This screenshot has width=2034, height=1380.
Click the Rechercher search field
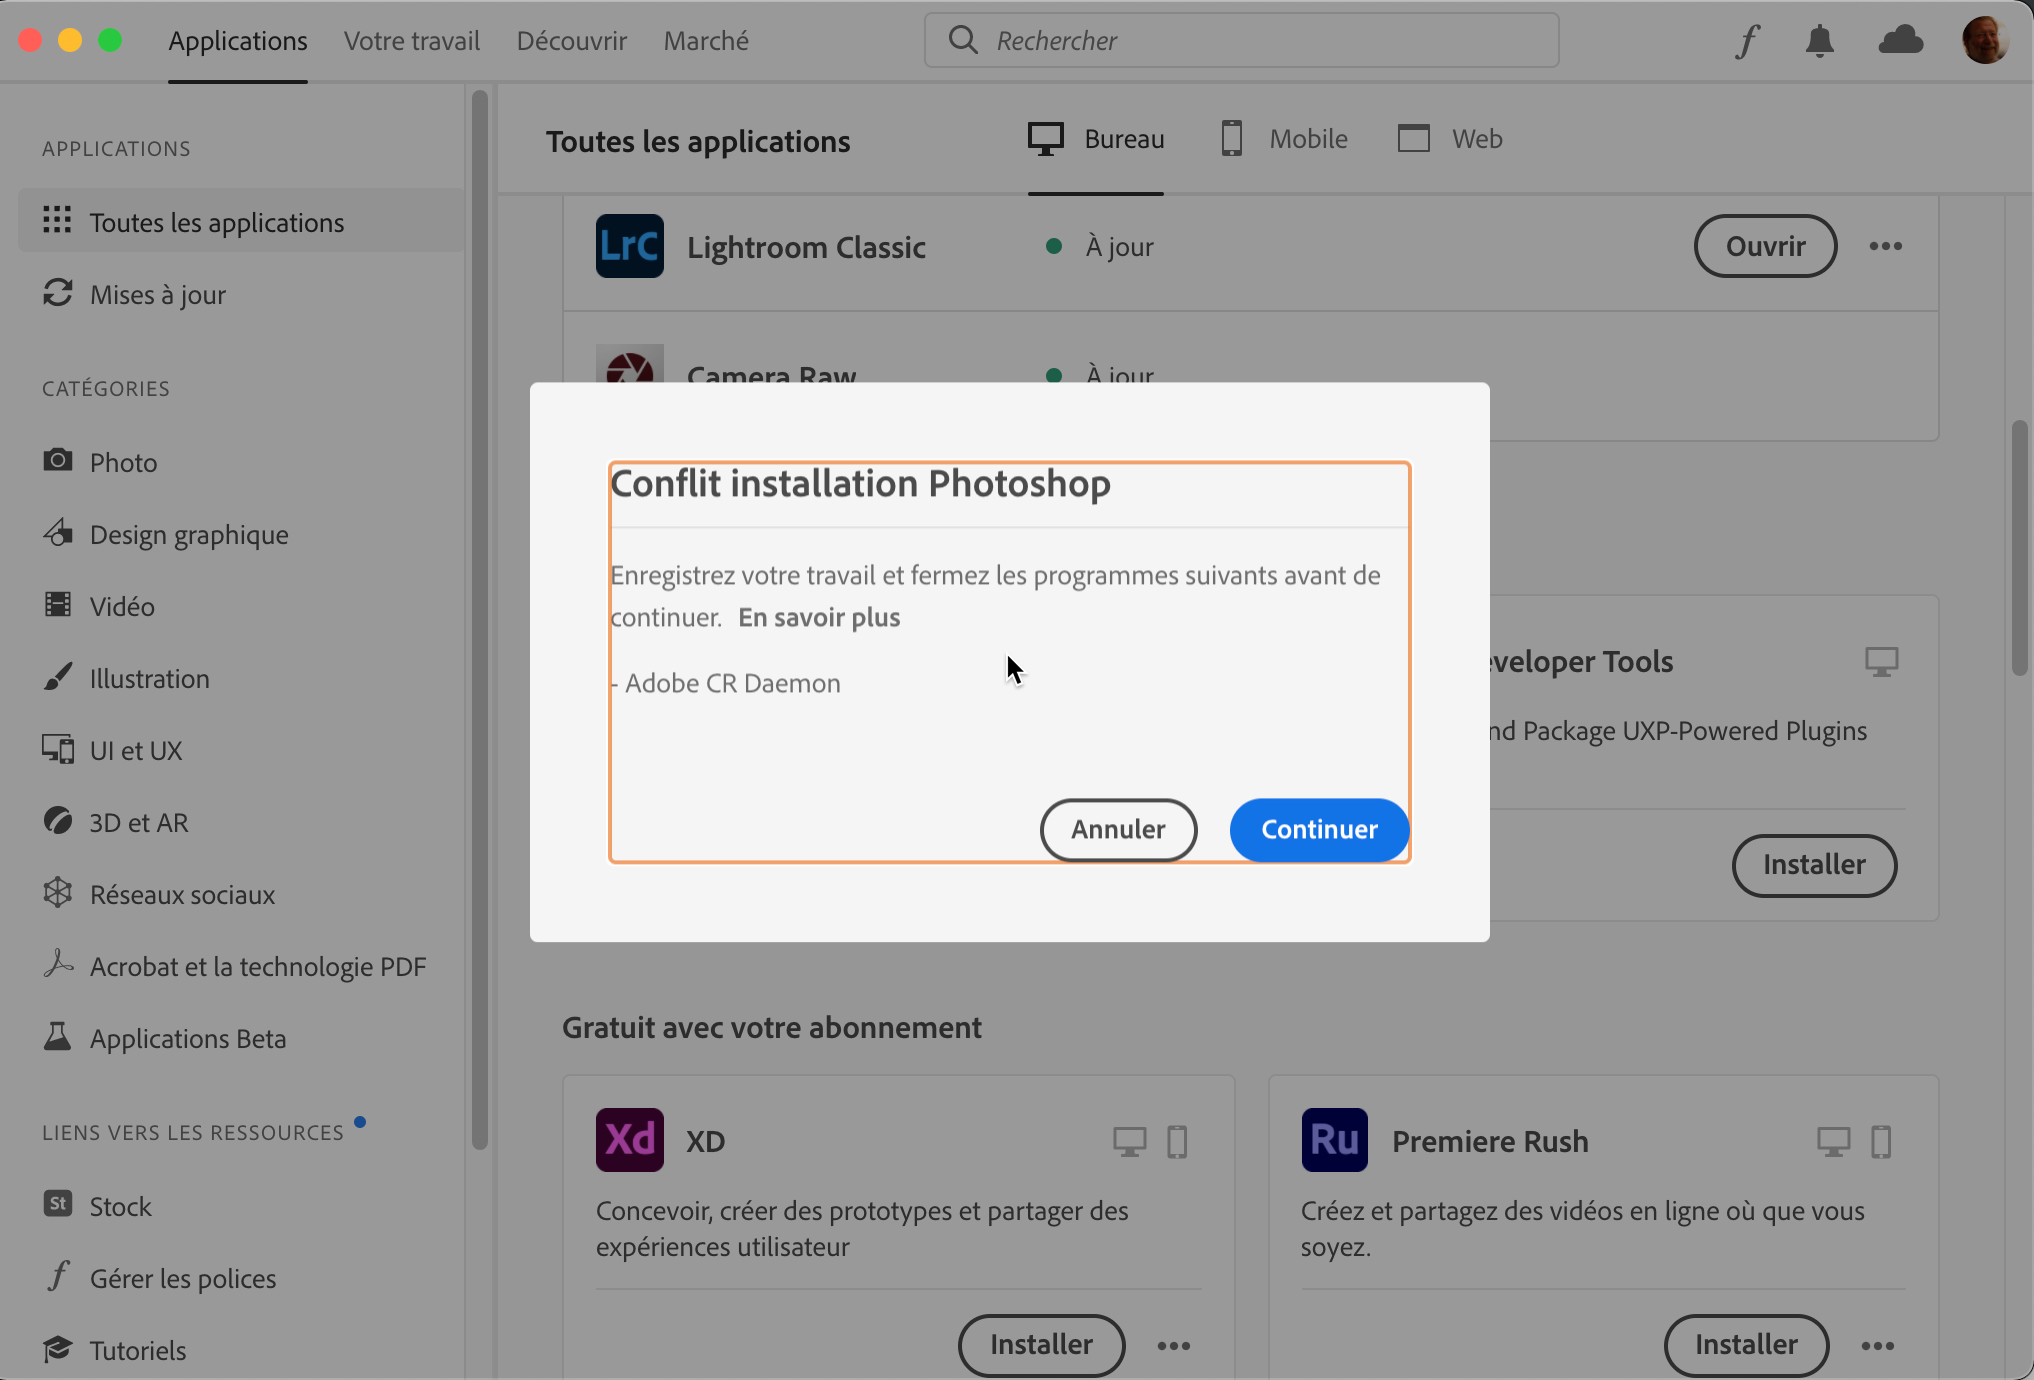pos(1241,41)
